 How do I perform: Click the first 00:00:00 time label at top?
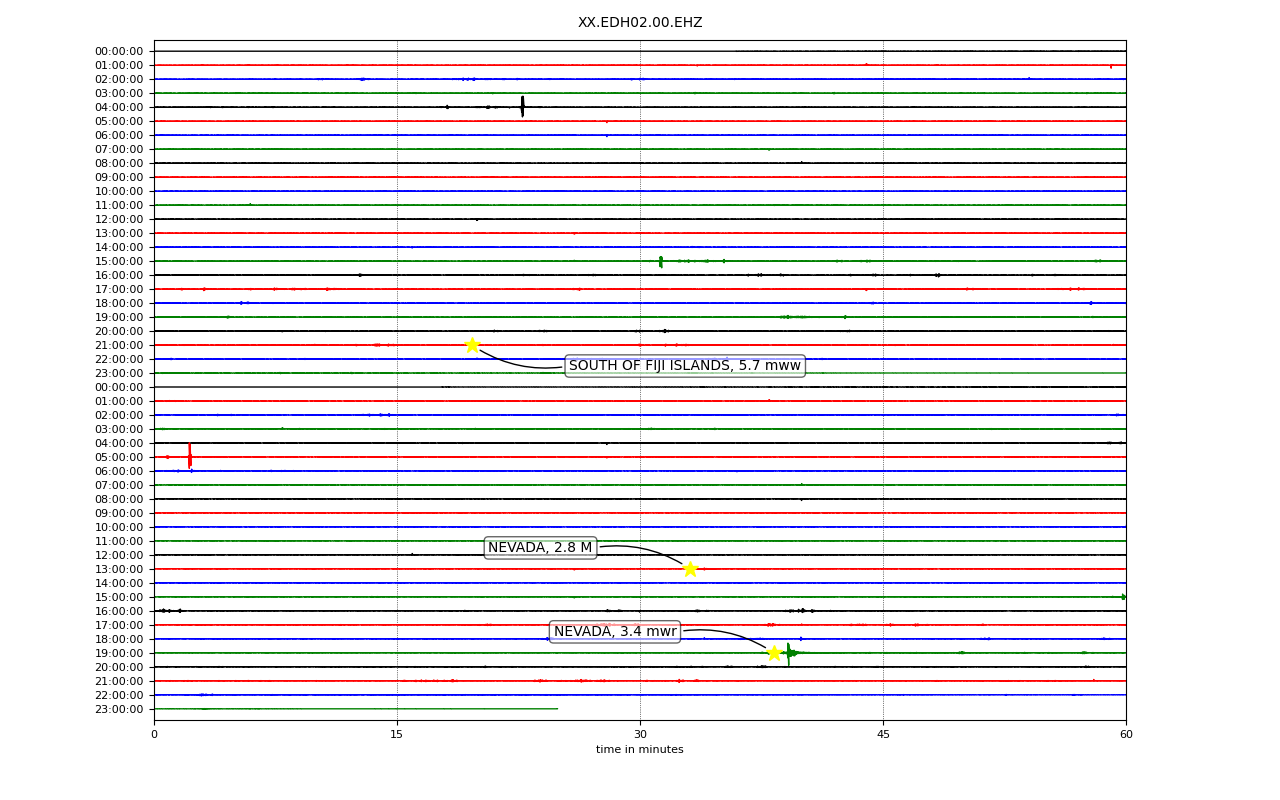coord(119,51)
